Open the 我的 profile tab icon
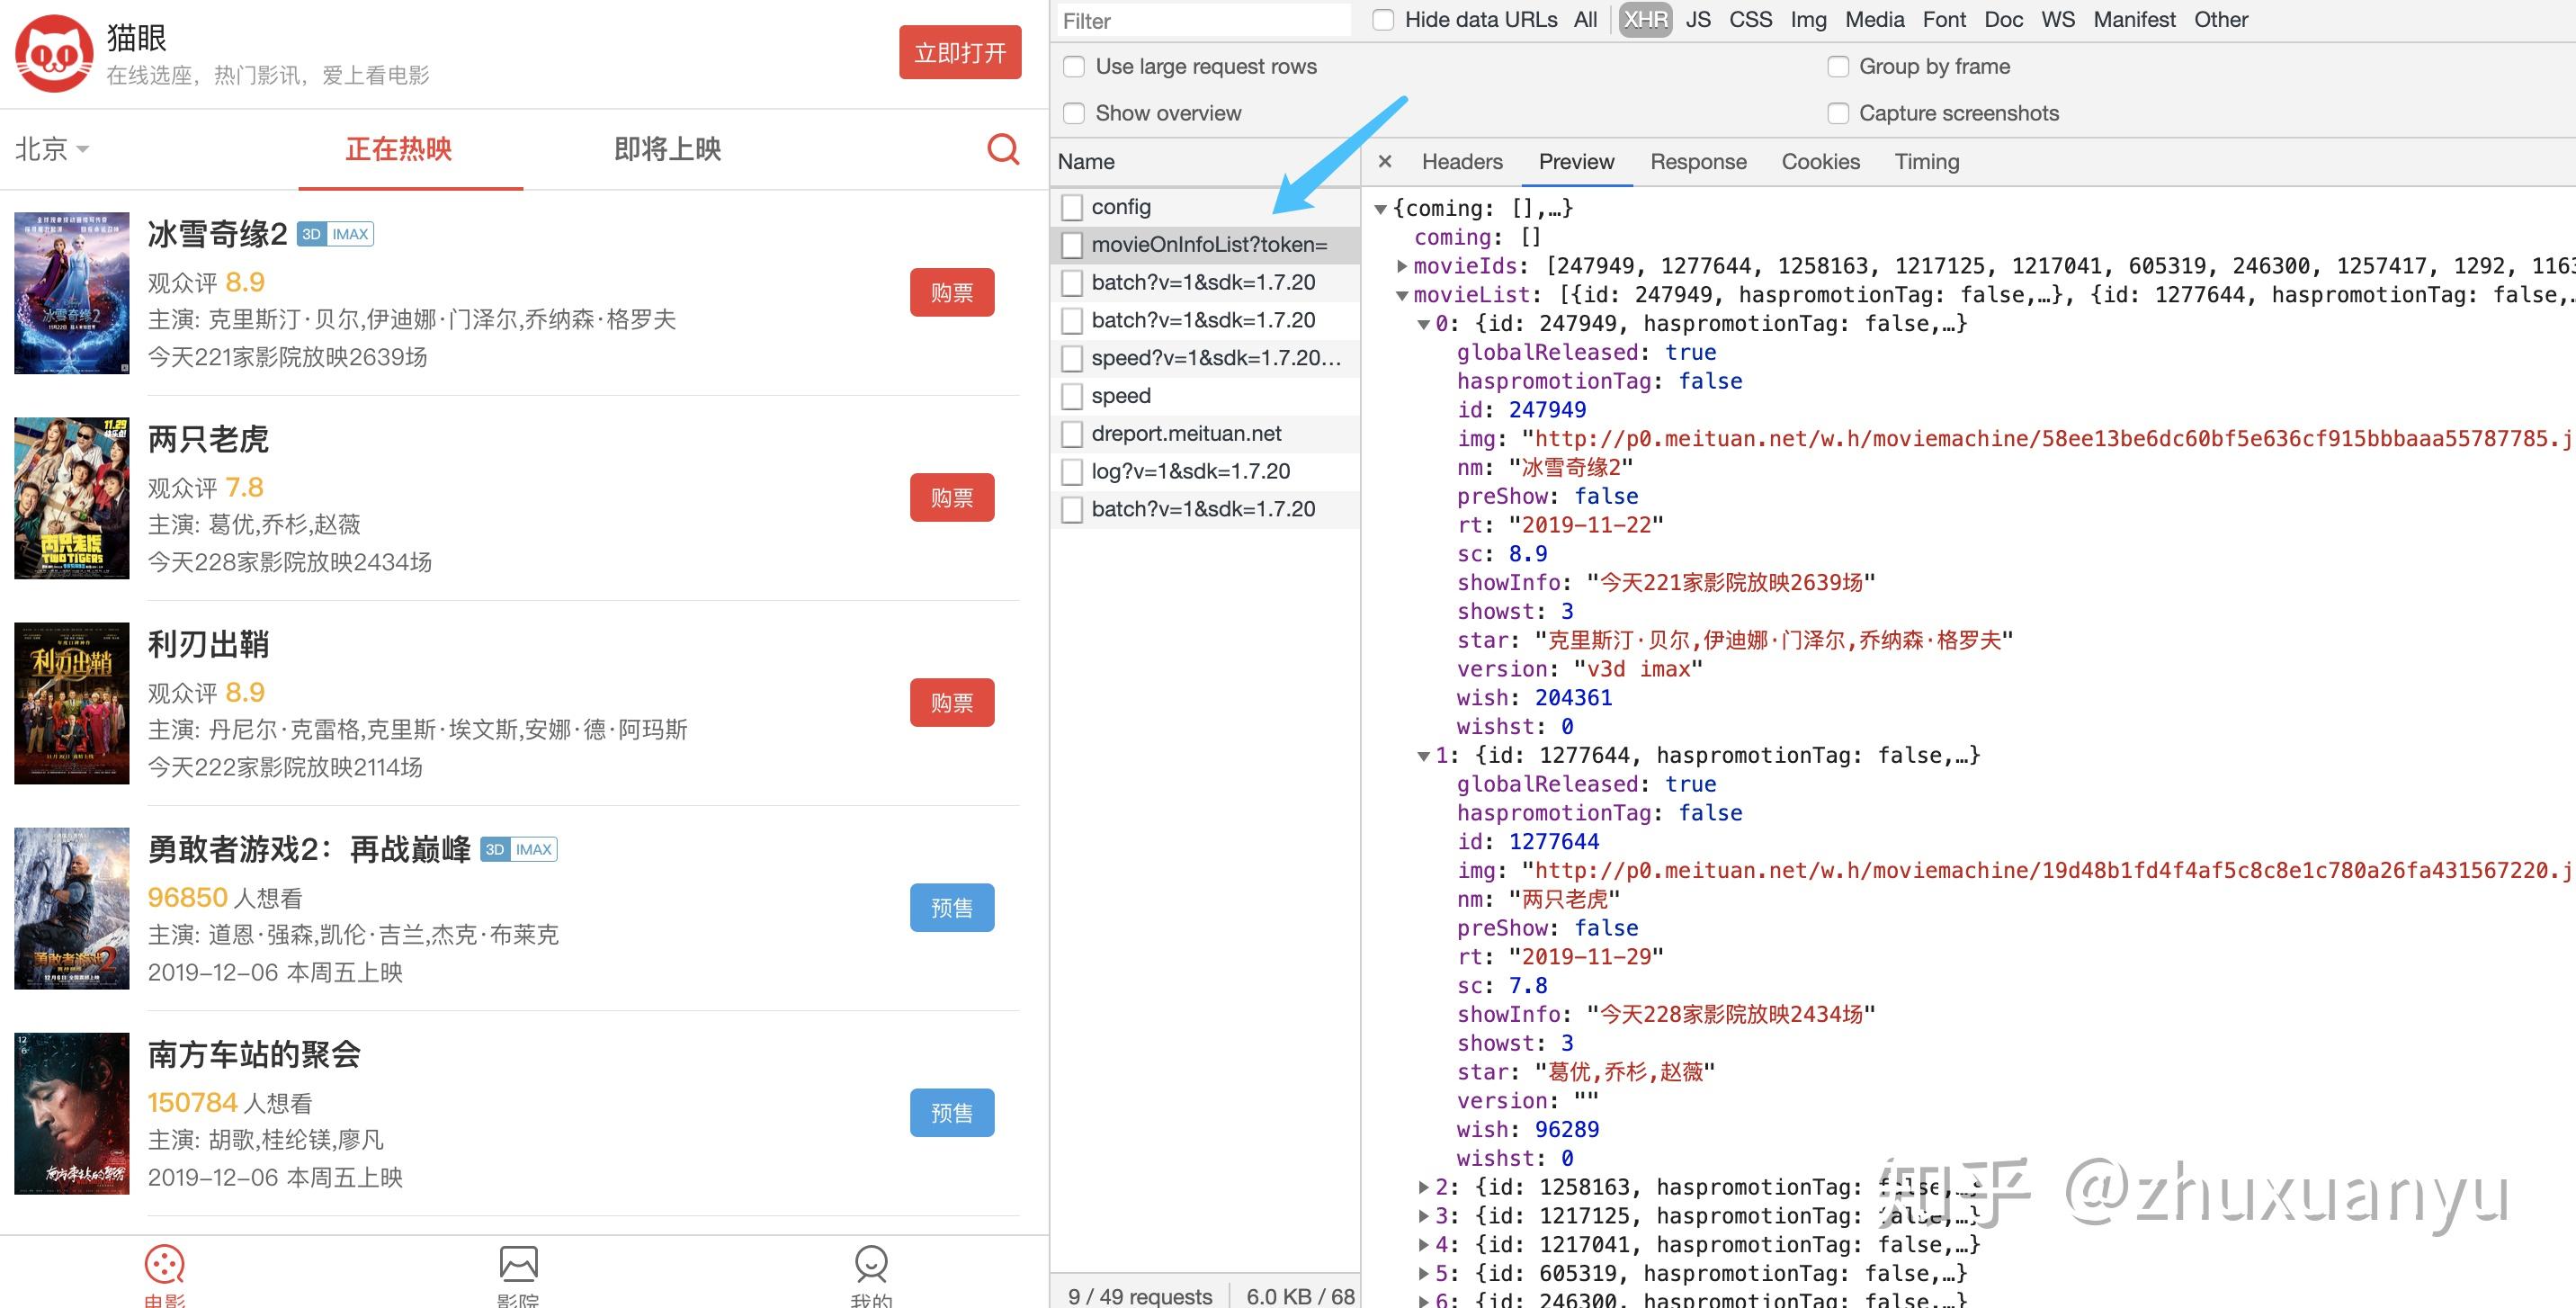The height and width of the screenshot is (1308, 2576). pyautogui.click(x=871, y=1265)
